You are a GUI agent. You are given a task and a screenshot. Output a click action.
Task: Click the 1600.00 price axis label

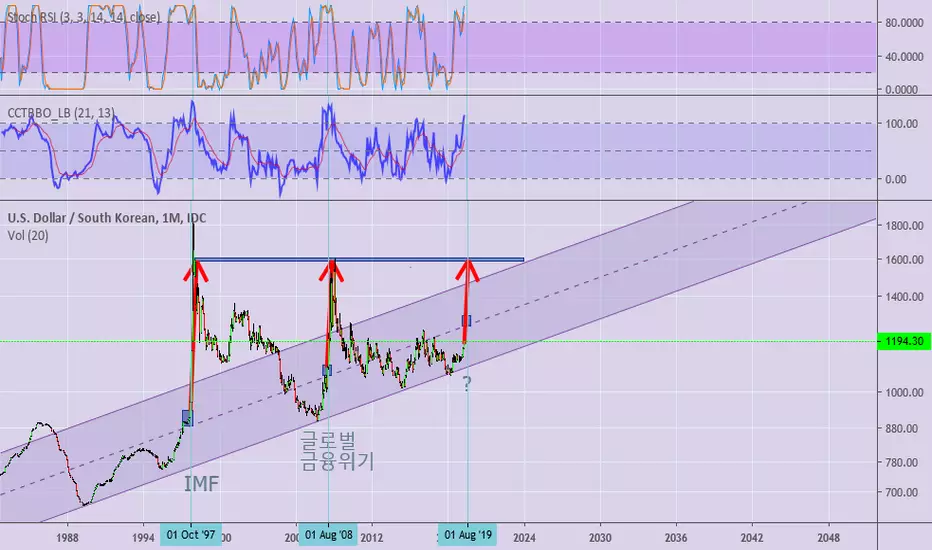pos(904,260)
